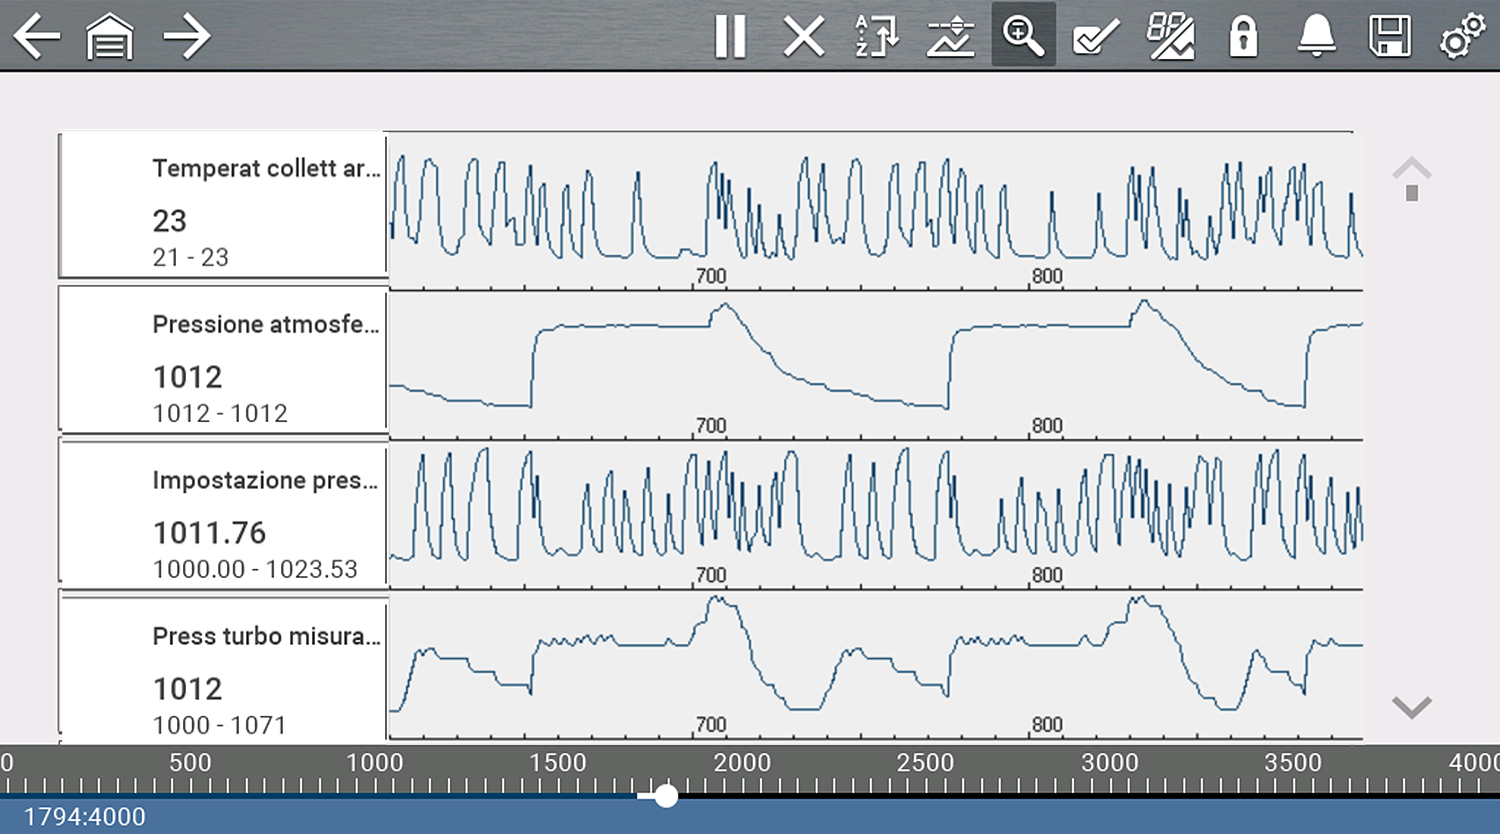Open the settings gears icon

coord(1462,37)
